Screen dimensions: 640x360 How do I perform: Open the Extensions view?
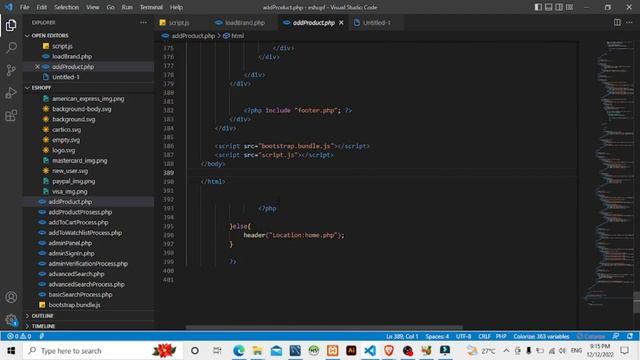pyautogui.click(x=11, y=116)
